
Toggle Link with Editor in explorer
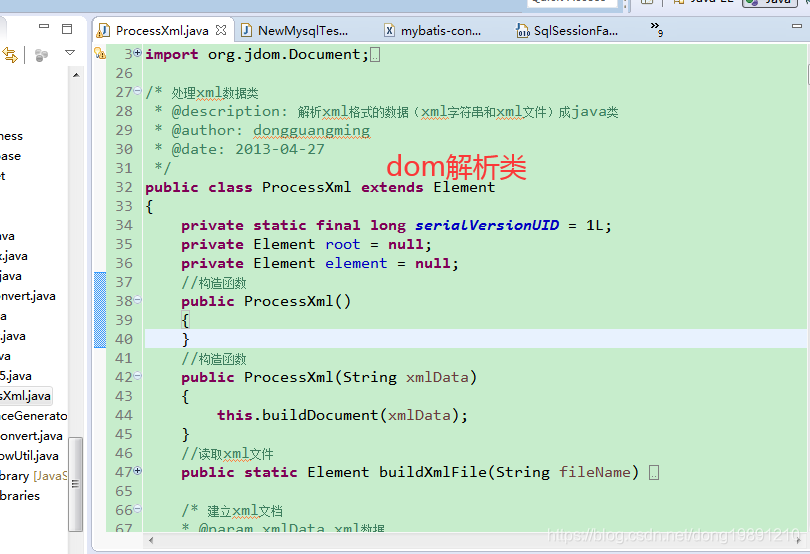coord(10,55)
